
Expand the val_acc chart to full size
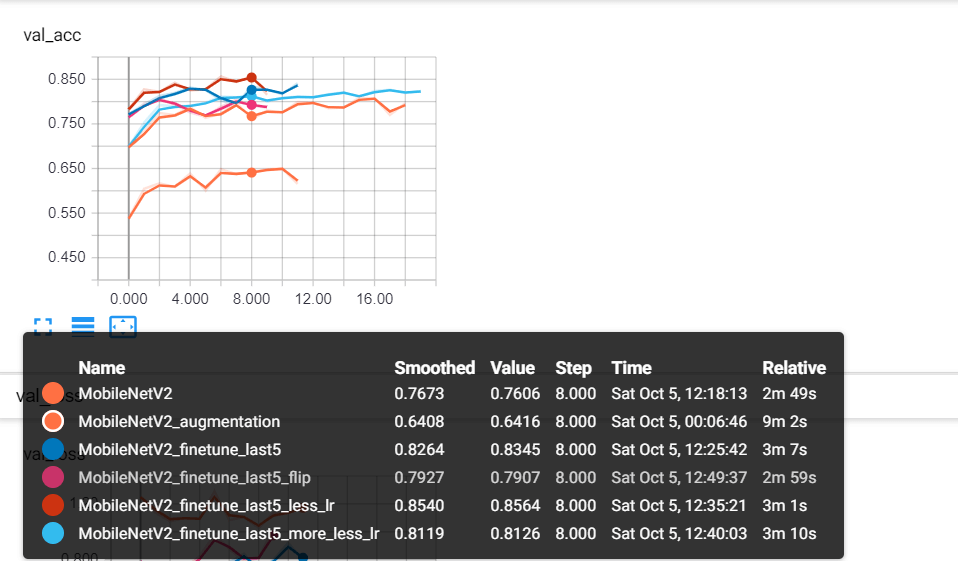coord(42,326)
